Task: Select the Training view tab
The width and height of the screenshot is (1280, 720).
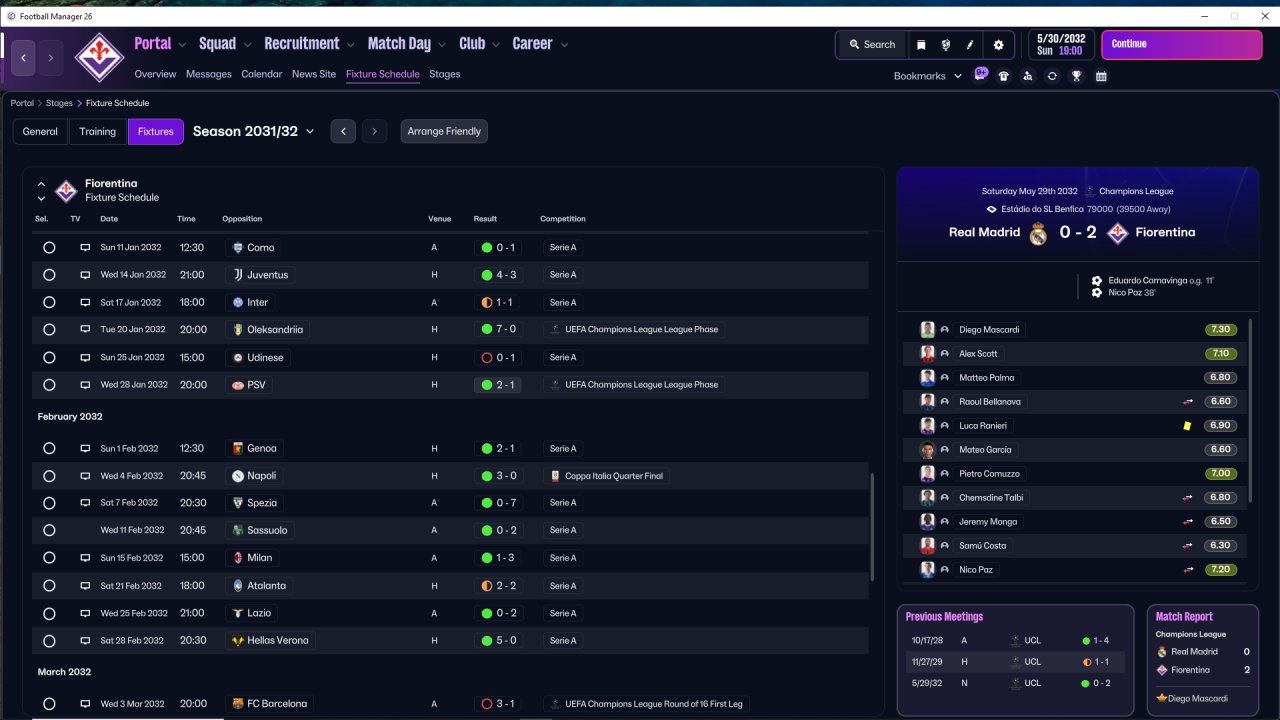Action: 98,131
